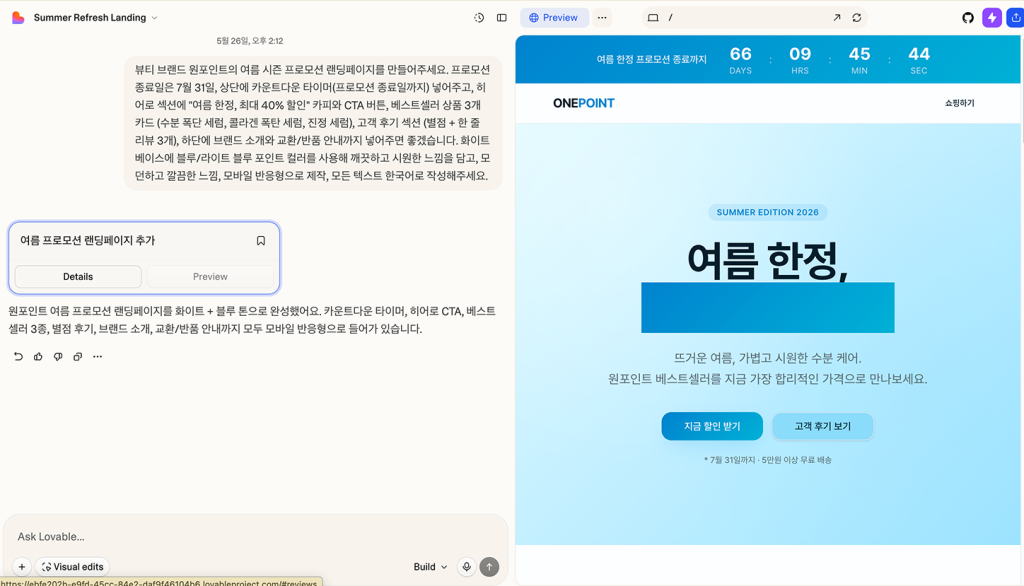Give the response a thumbs up
Viewport: 1024px width, 586px height.
click(x=38, y=357)
